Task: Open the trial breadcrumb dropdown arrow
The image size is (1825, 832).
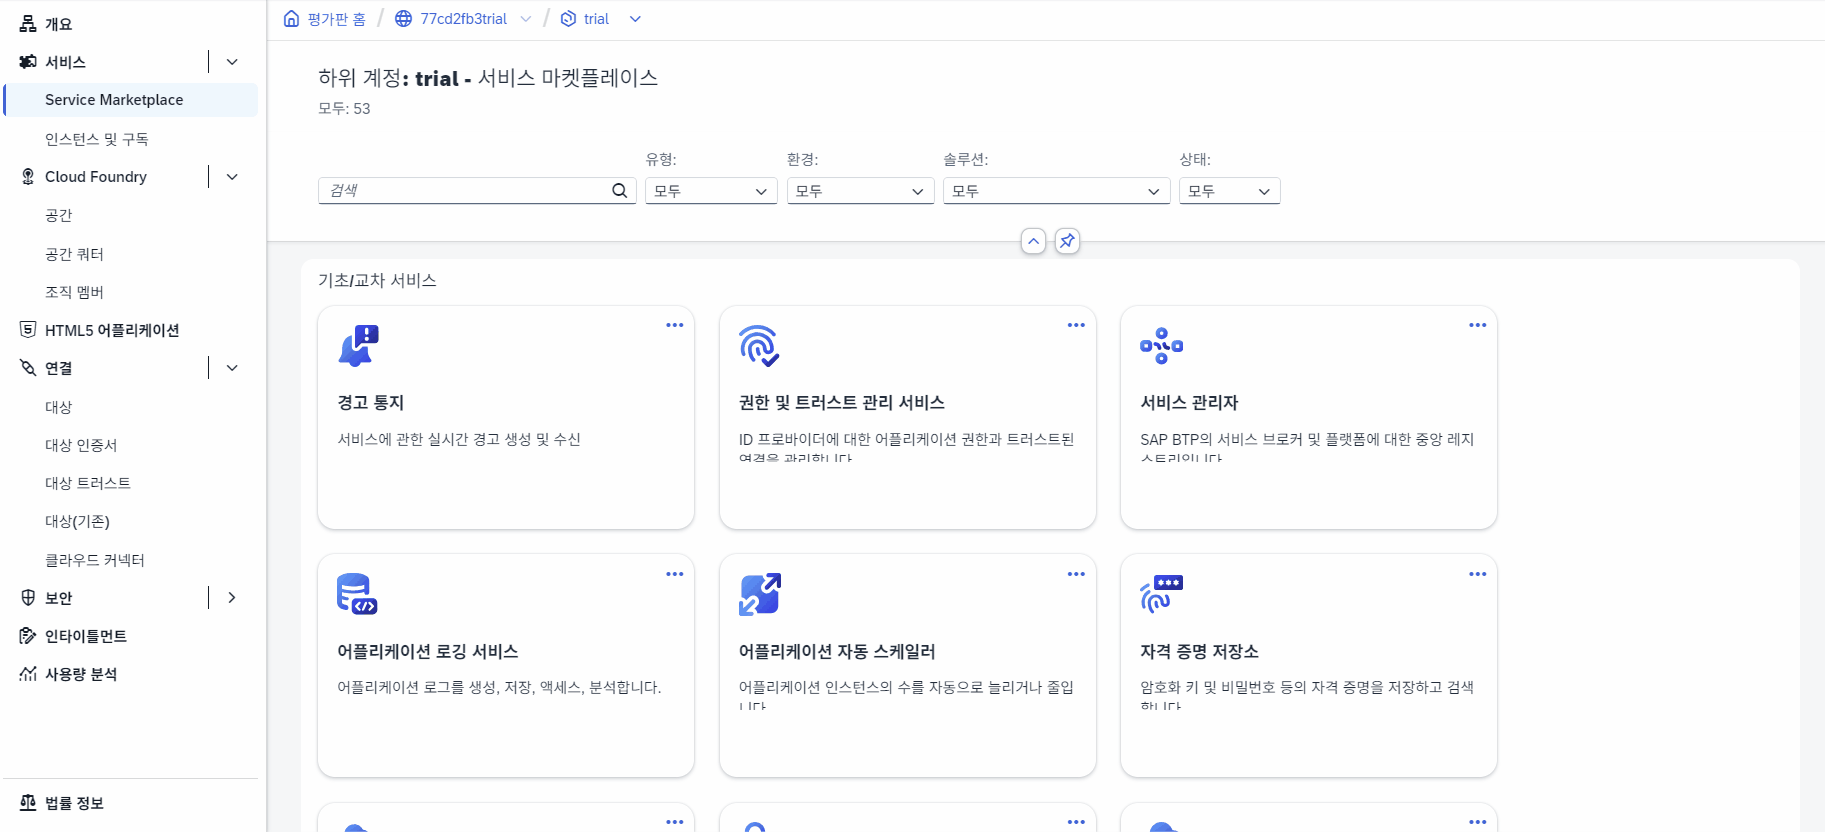Action: 635,19
